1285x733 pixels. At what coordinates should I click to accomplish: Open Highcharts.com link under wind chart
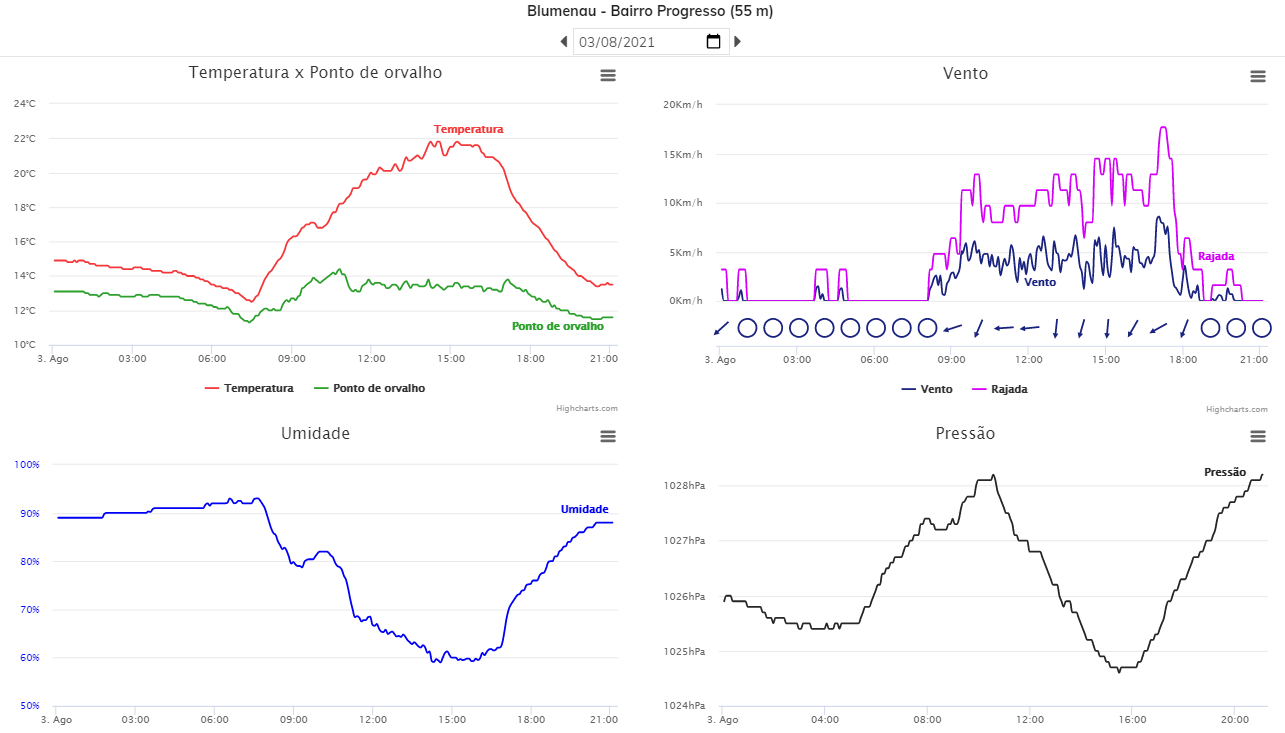click(x=1237, y=409)
